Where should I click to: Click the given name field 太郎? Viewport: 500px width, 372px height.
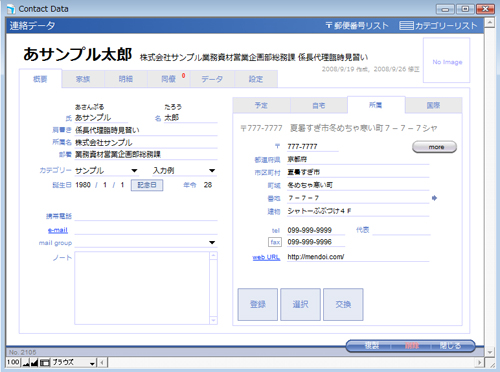pyautogui.click(x=191, y=118)
